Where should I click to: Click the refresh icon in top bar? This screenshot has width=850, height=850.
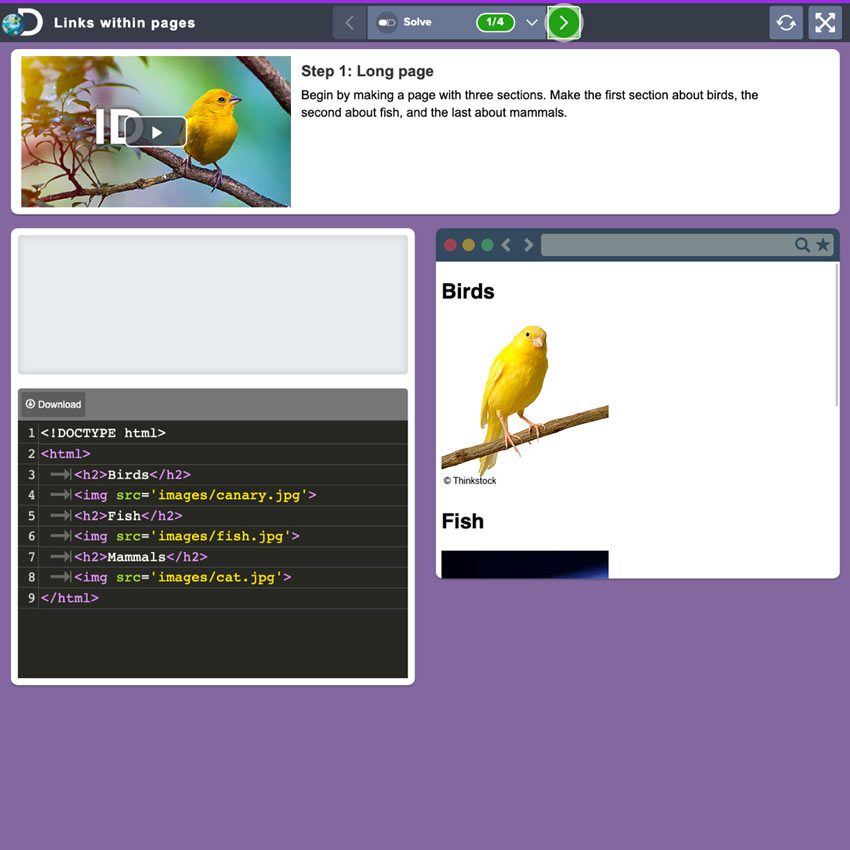tap(786, 22)
